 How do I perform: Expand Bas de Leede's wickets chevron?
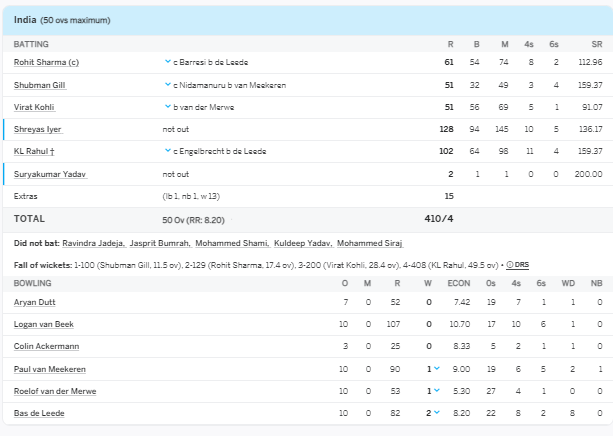[x=437, y=413]
